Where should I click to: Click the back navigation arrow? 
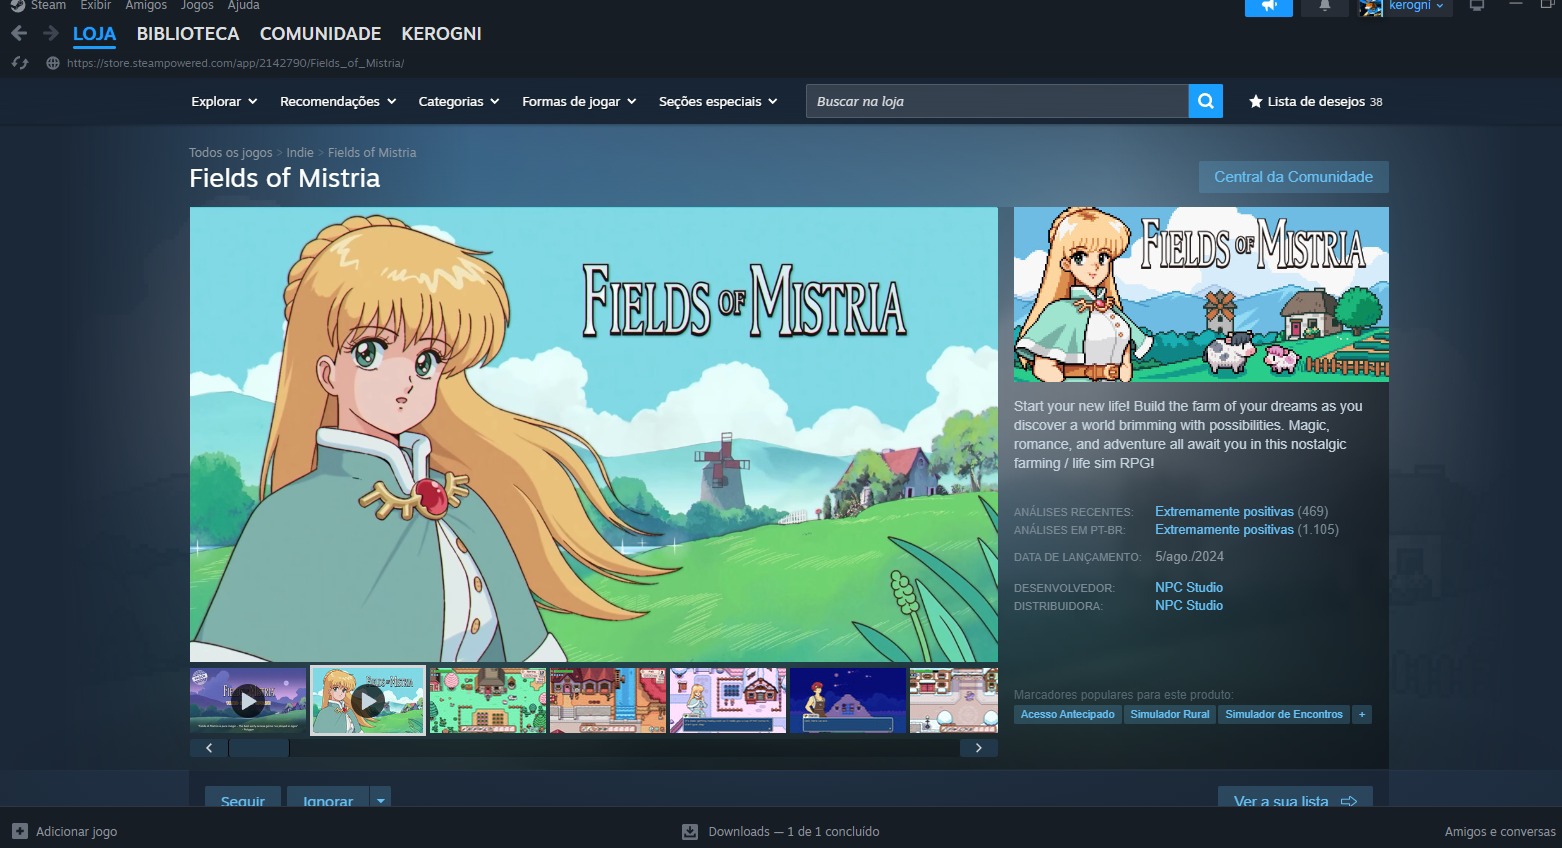[x=19, y=34]
